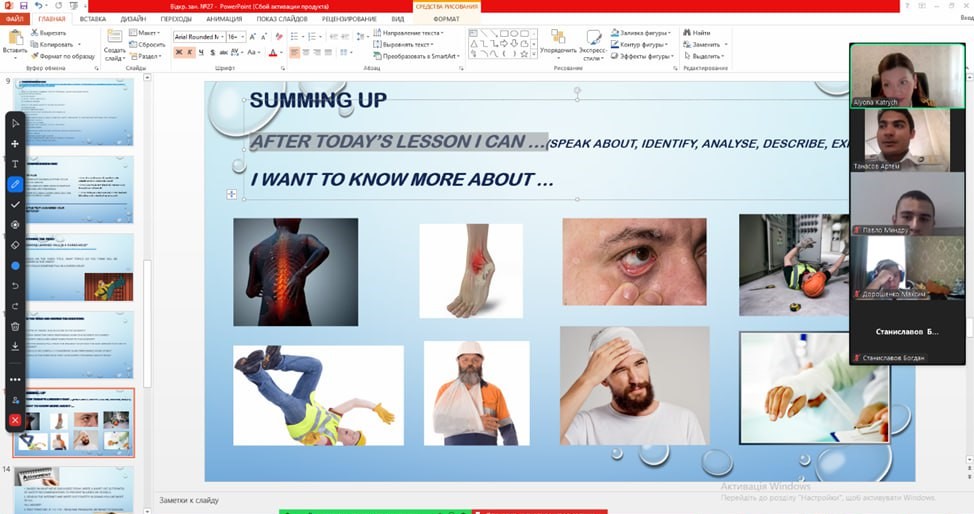974x514 pixels.
Task: Open Выровнять текст dropdown
Action: click(403, 44)
